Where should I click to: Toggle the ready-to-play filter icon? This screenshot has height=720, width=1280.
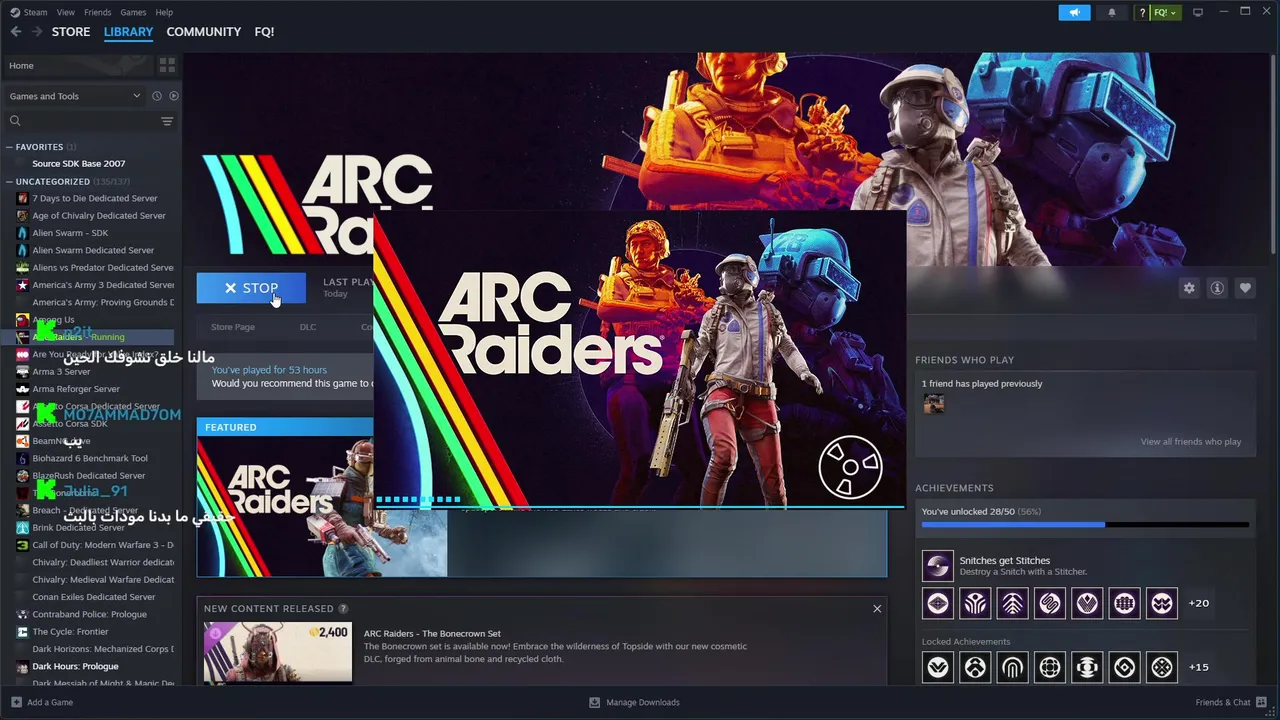174,96
